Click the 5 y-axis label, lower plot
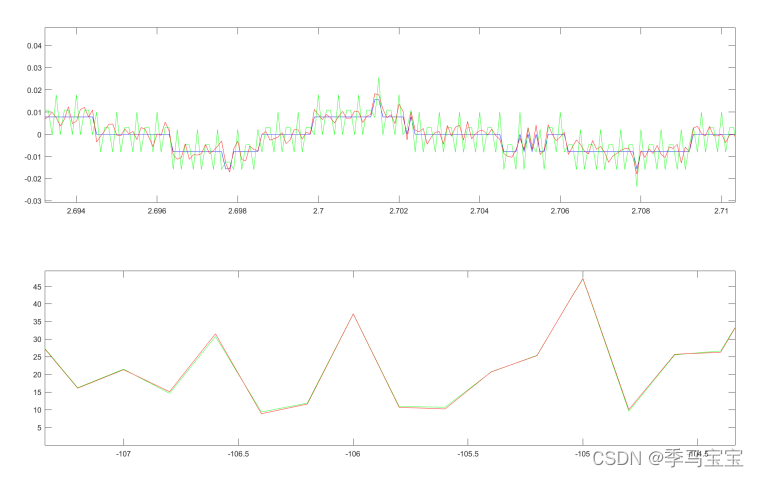759x477 pixels. (40, 428)
